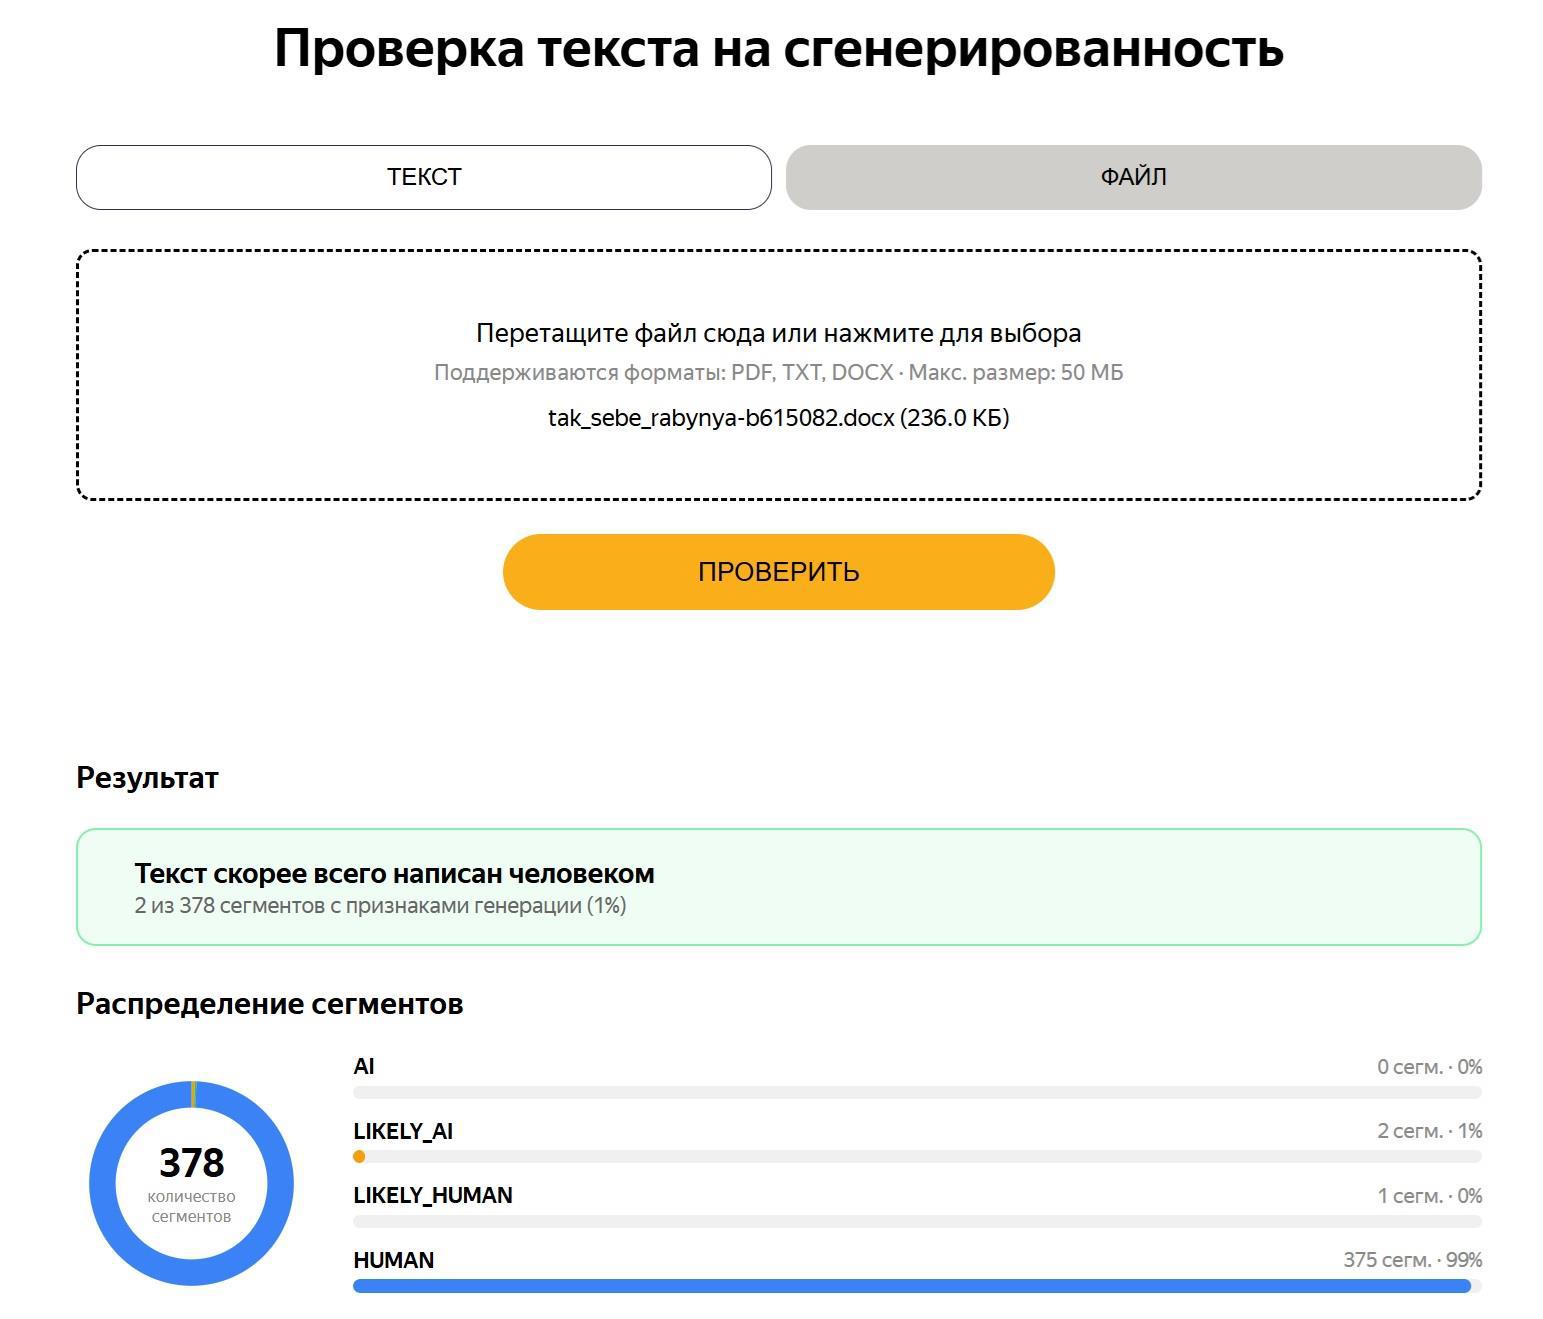
Task: Switch to the ТЕКСТ tab
Action: 424,177
